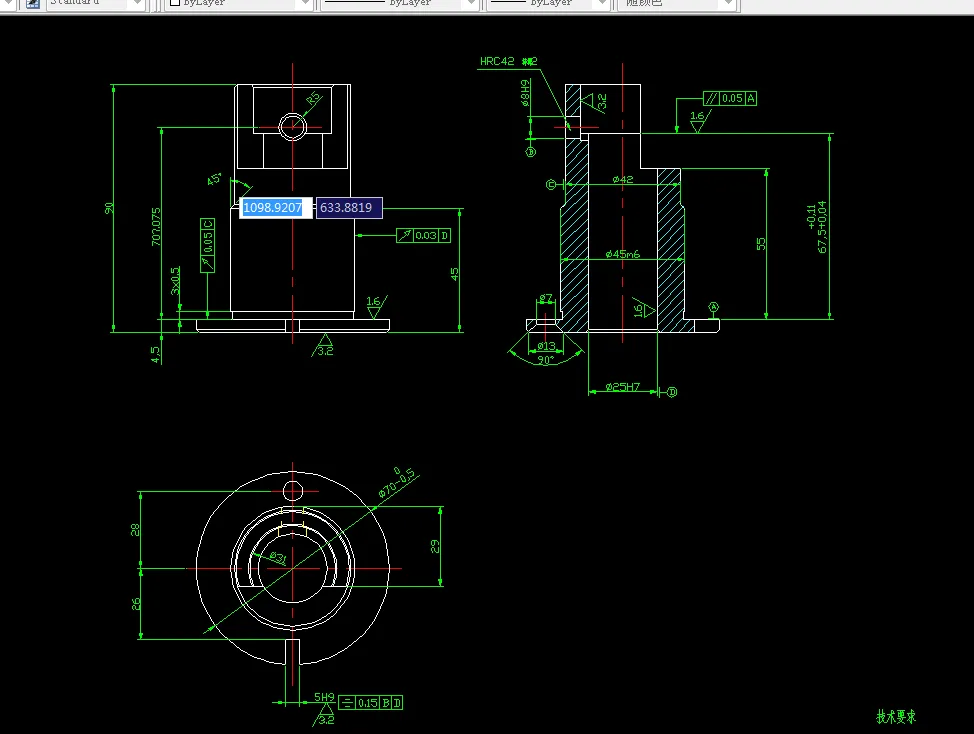Select the 45 height dimension in front view
Viewport: 974px width, 734px height.
(x=455, y=273)
